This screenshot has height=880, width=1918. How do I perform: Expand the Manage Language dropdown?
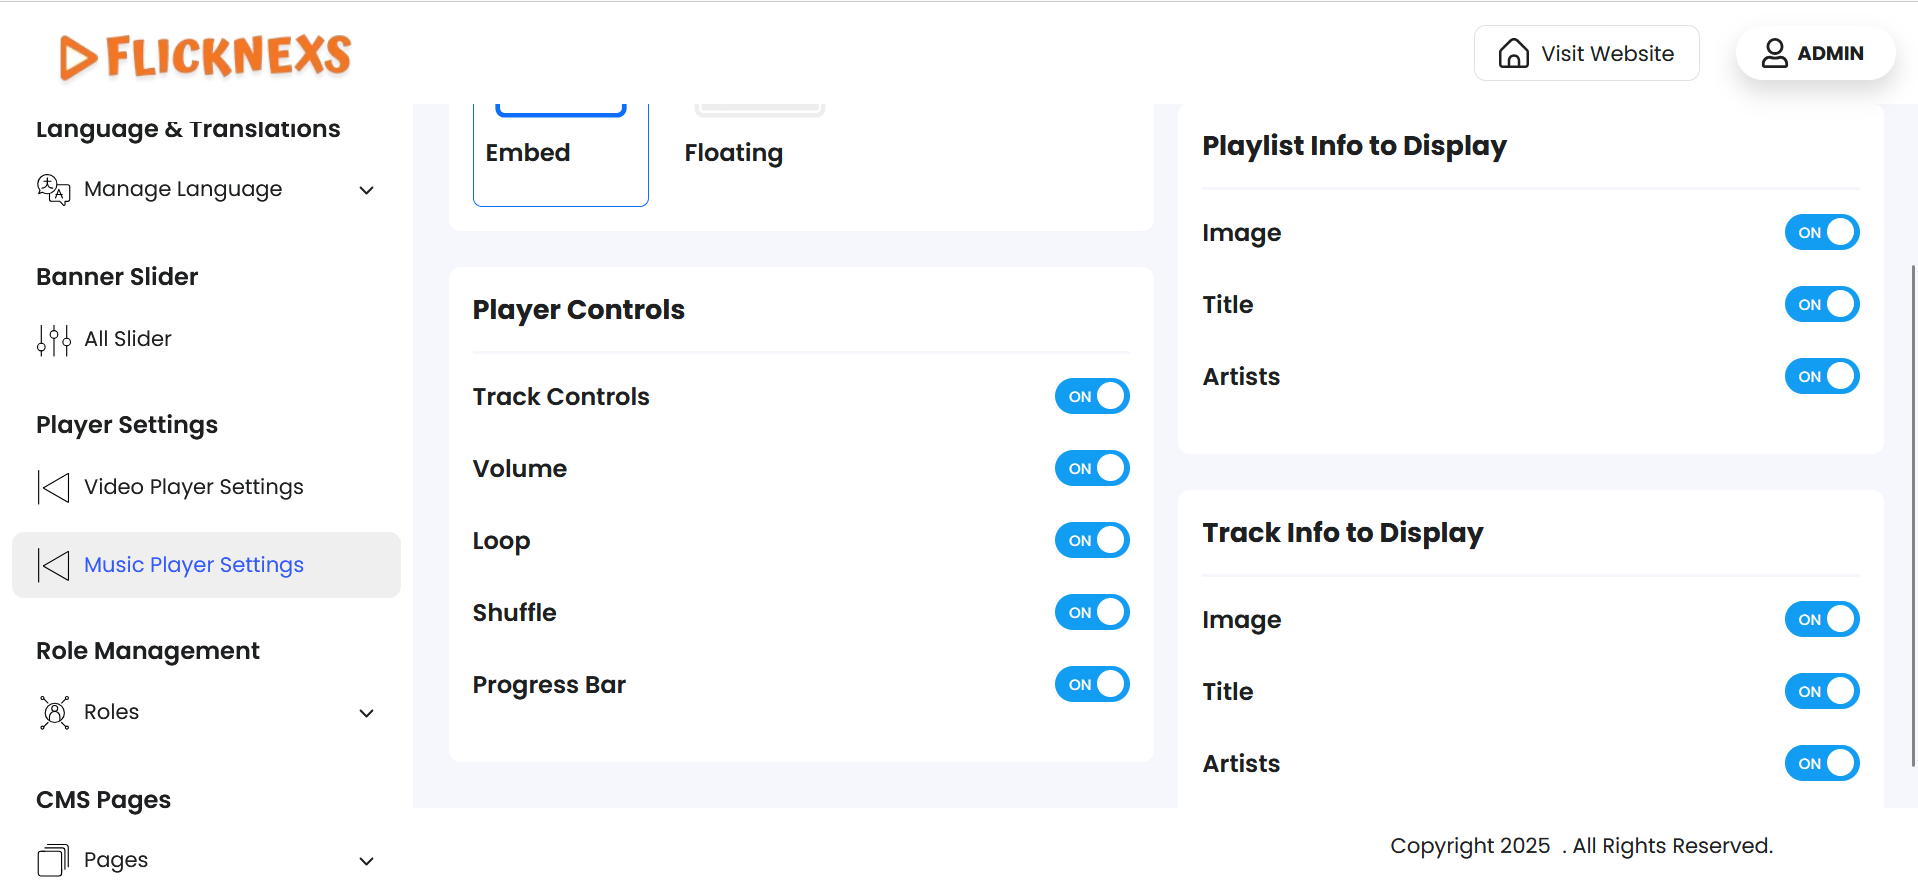tap(367, 190)
